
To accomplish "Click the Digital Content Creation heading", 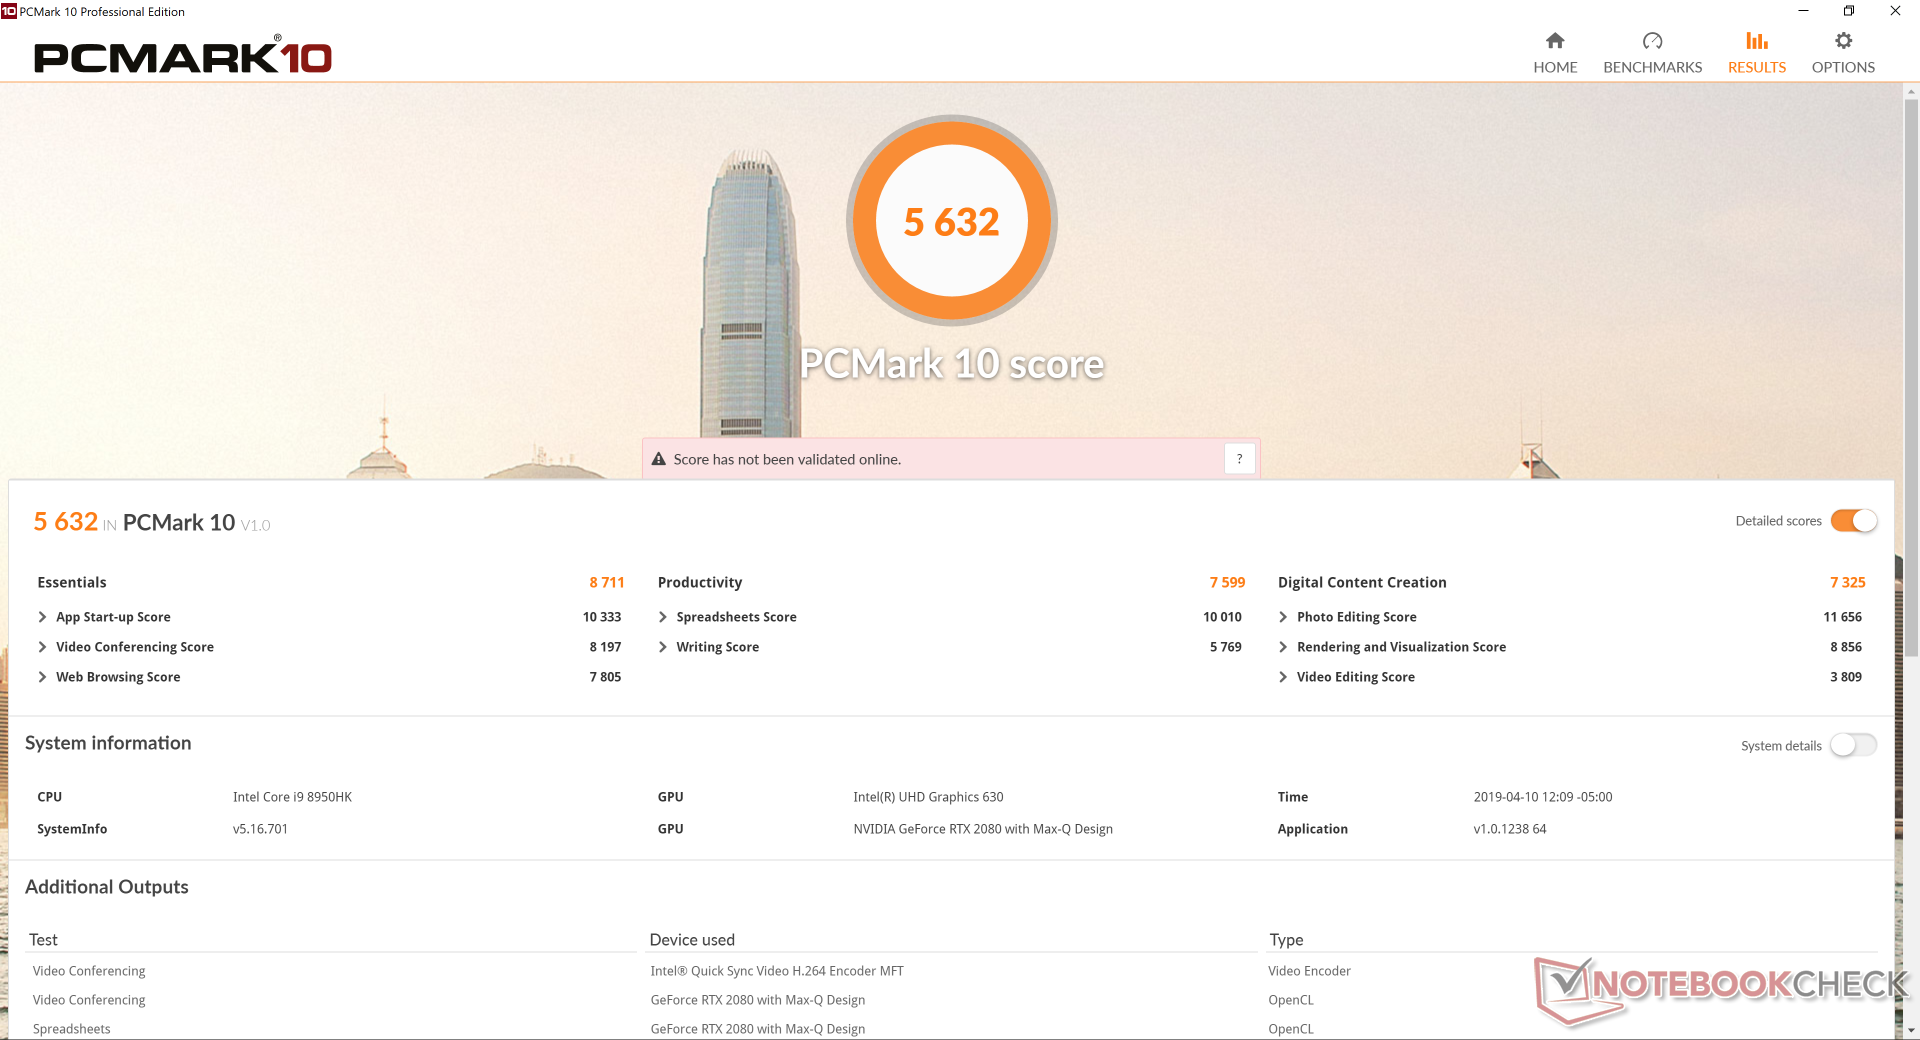I will coord(1362,582).
